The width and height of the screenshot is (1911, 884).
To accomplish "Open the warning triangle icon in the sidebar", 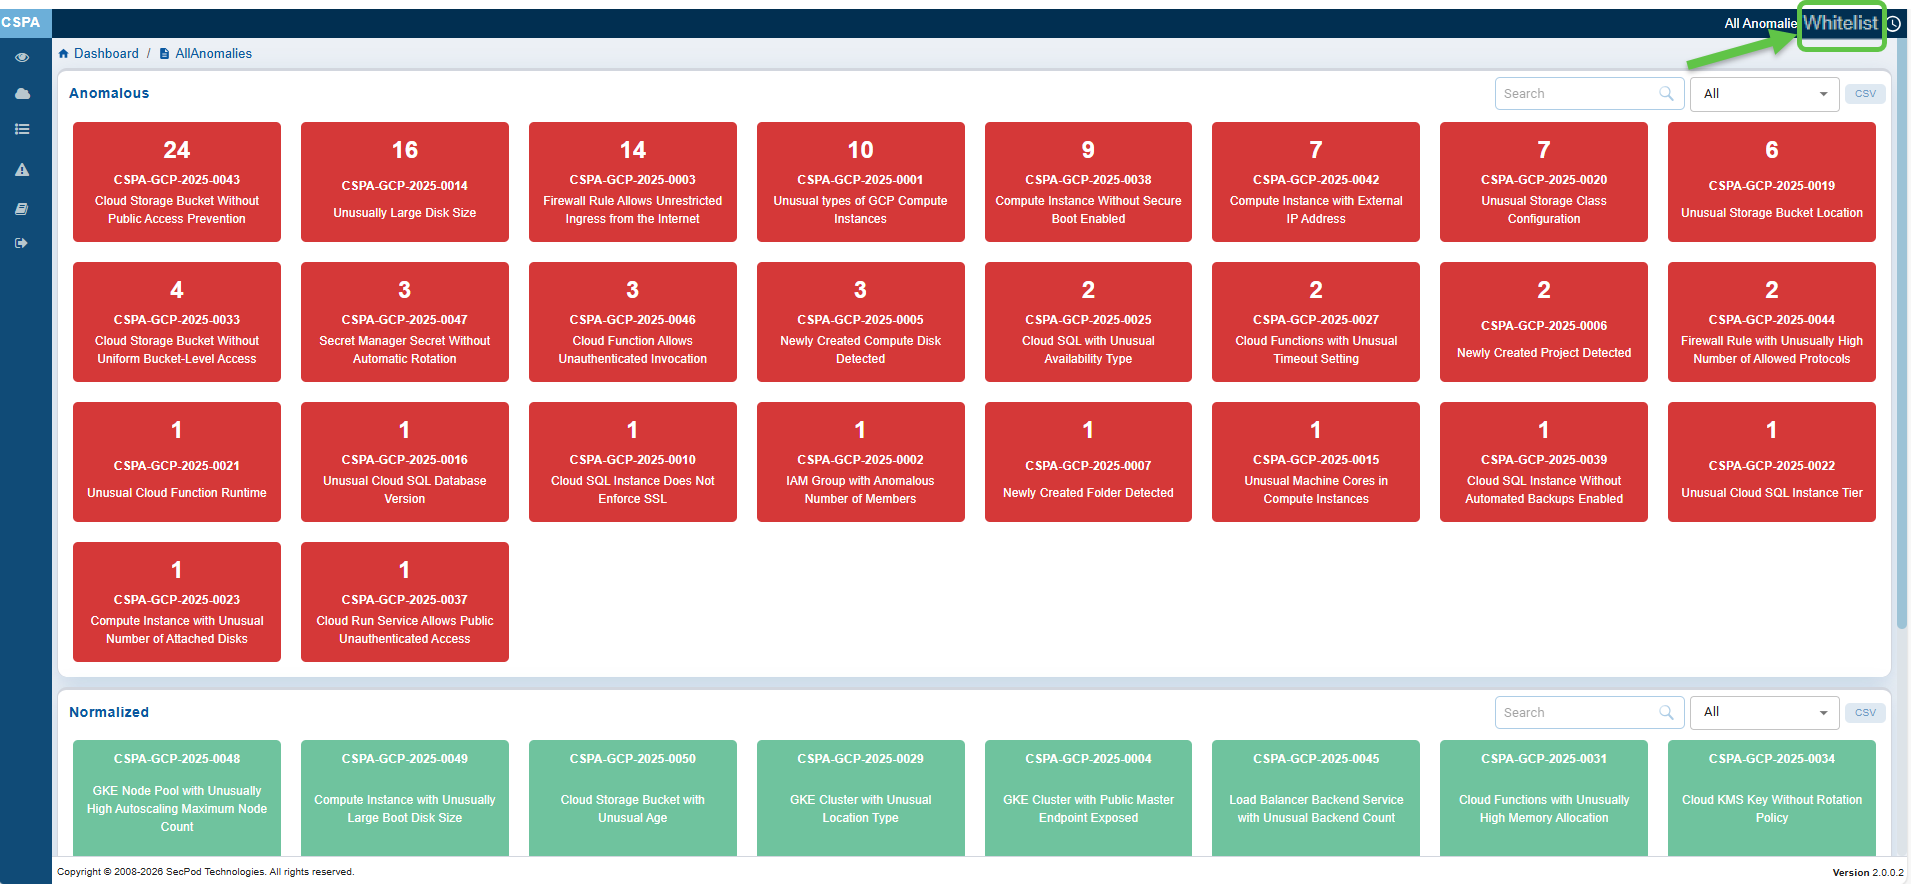I will (x=22, y=170).
